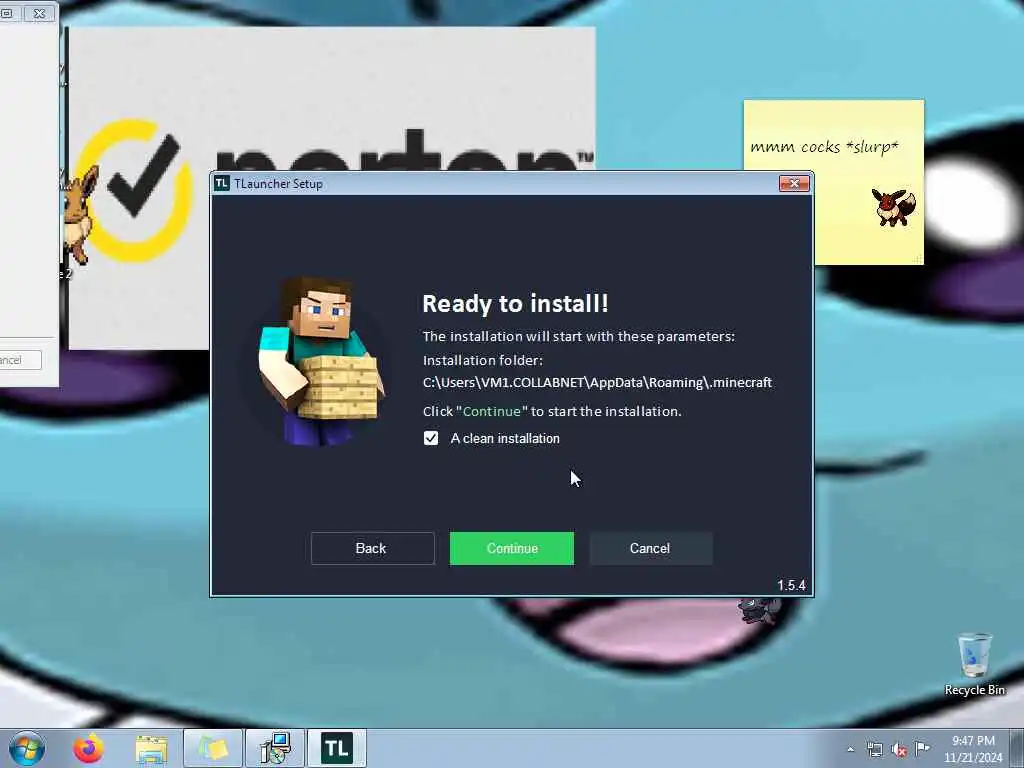This screenshot has height=768, width=1024.
Task: Show hidden system tray icons
Action: click(850, 749)
